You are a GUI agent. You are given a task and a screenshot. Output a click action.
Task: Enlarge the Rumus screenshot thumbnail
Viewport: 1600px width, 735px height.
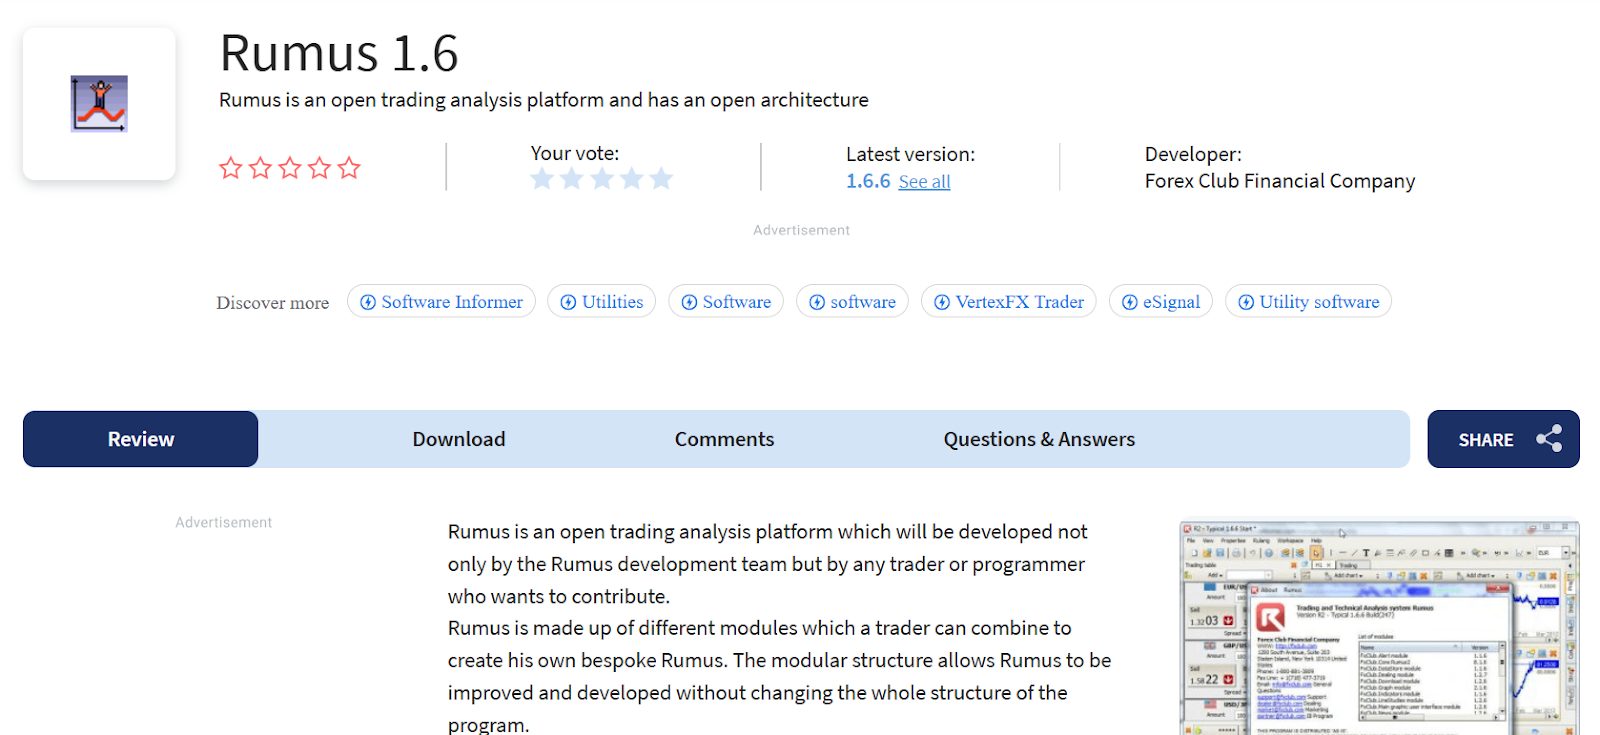(x=1378, y=628)
